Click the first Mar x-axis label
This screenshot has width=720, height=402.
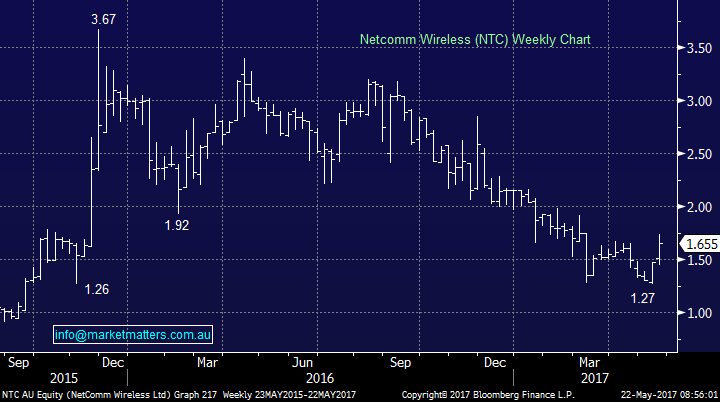click(207, 362)
